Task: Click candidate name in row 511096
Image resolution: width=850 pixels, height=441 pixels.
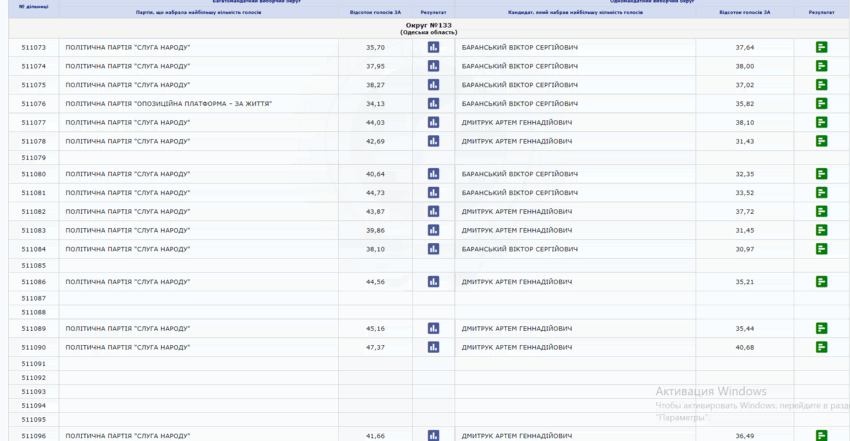Action: [517, 436]
